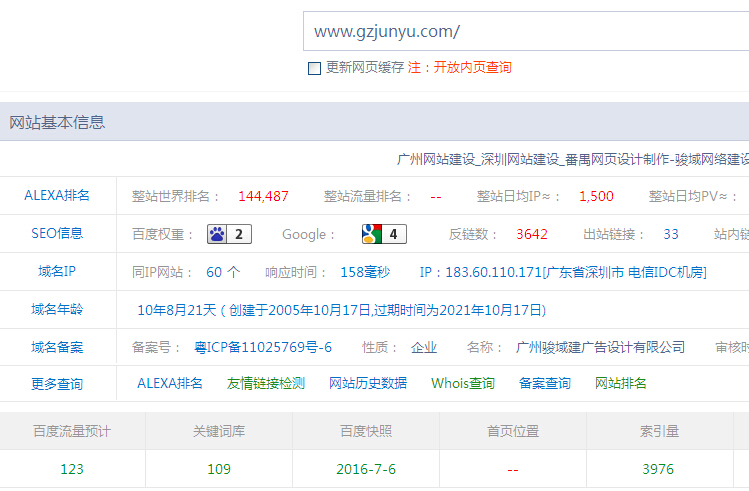
Task: Open the 域名年龄 row label link
Action: click(x=57, y=309)
